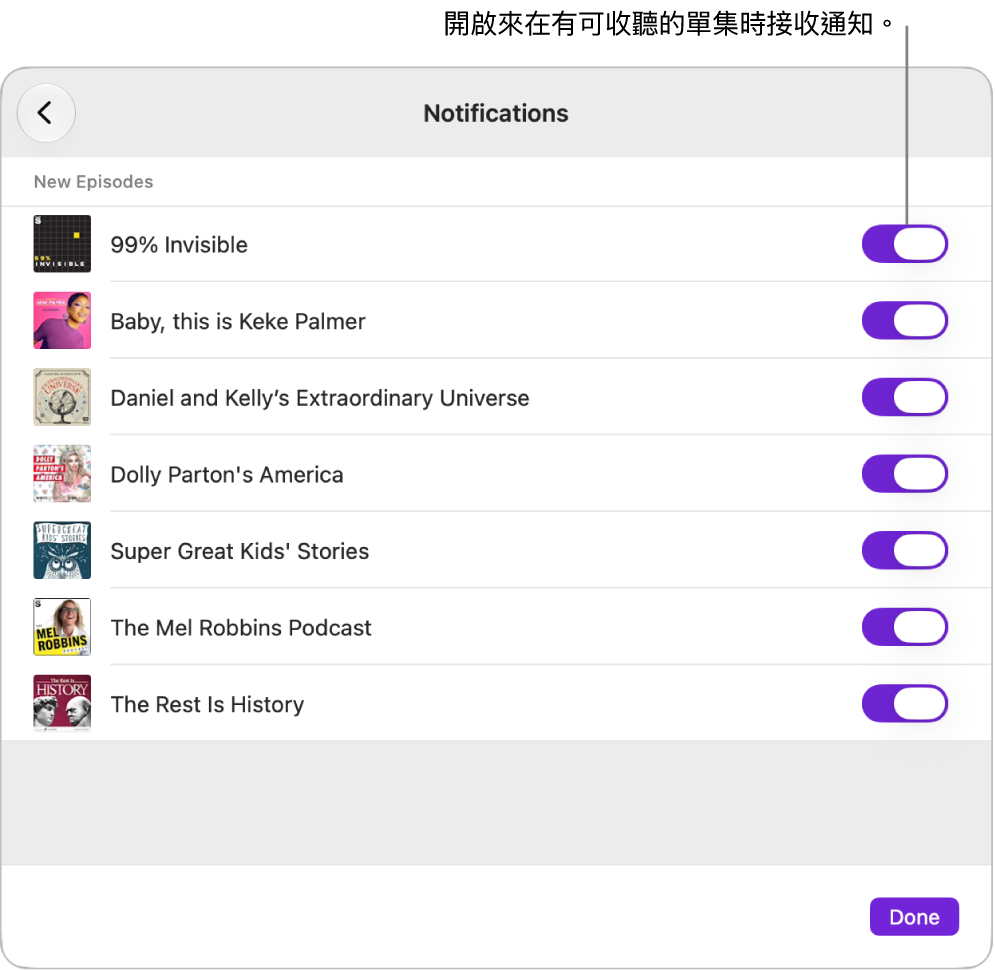Image resolution: width=995 pixels, height=971 pixels.
Task: Switch off Dolly Parton's America notifications
Action: point(905,473)
